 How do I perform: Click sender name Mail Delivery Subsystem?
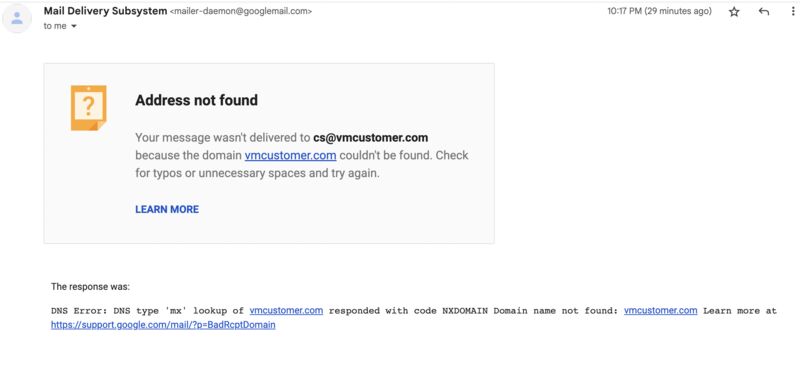(x=105, y=11)
